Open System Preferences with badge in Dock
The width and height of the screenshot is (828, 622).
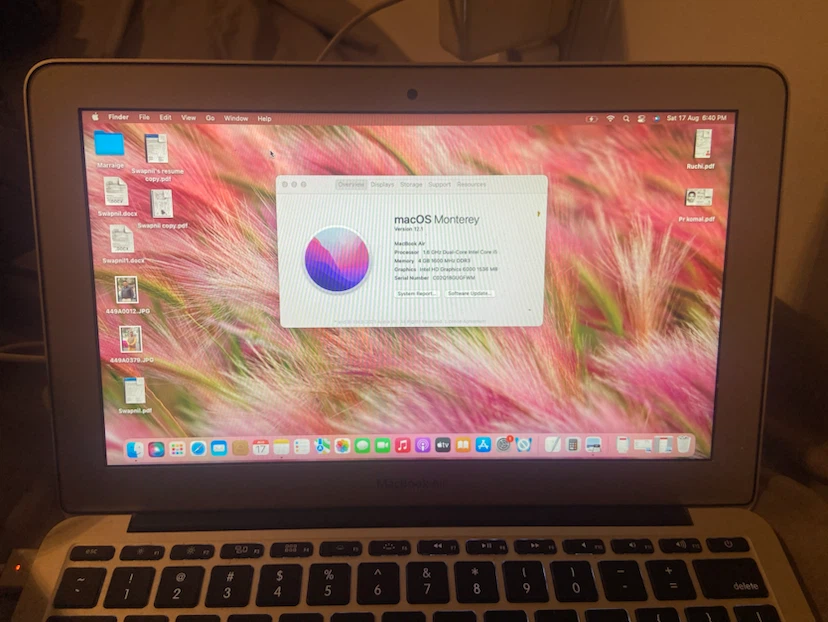pos(504,445)
